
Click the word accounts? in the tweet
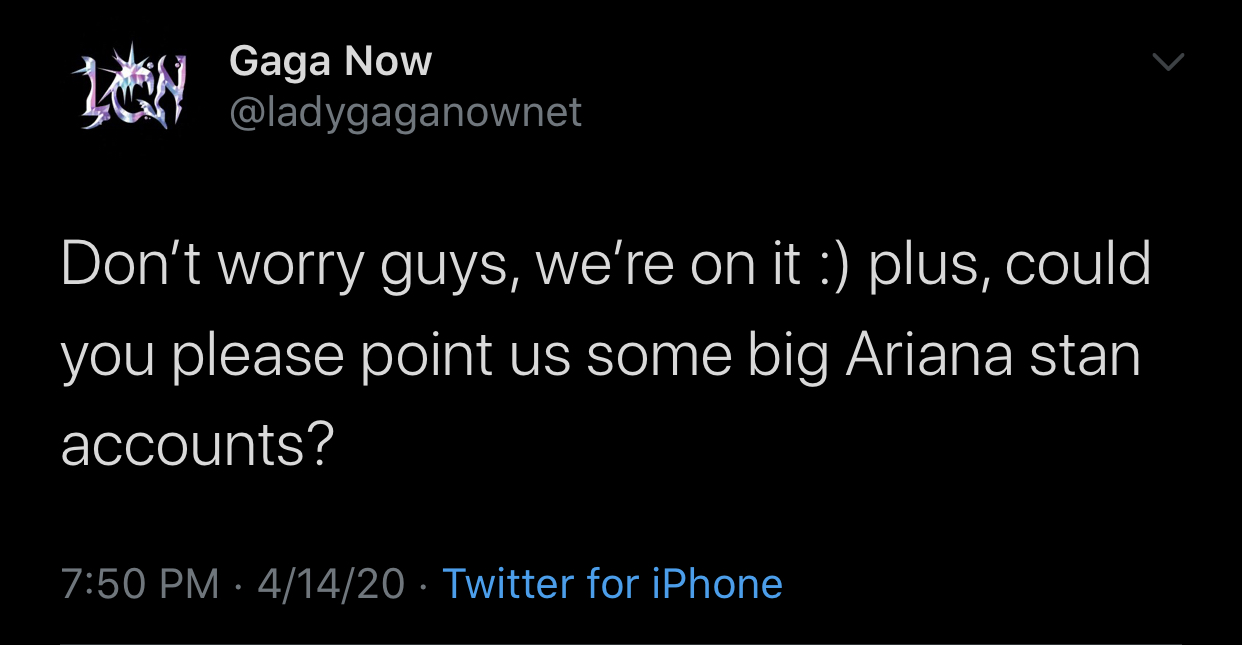196,446
